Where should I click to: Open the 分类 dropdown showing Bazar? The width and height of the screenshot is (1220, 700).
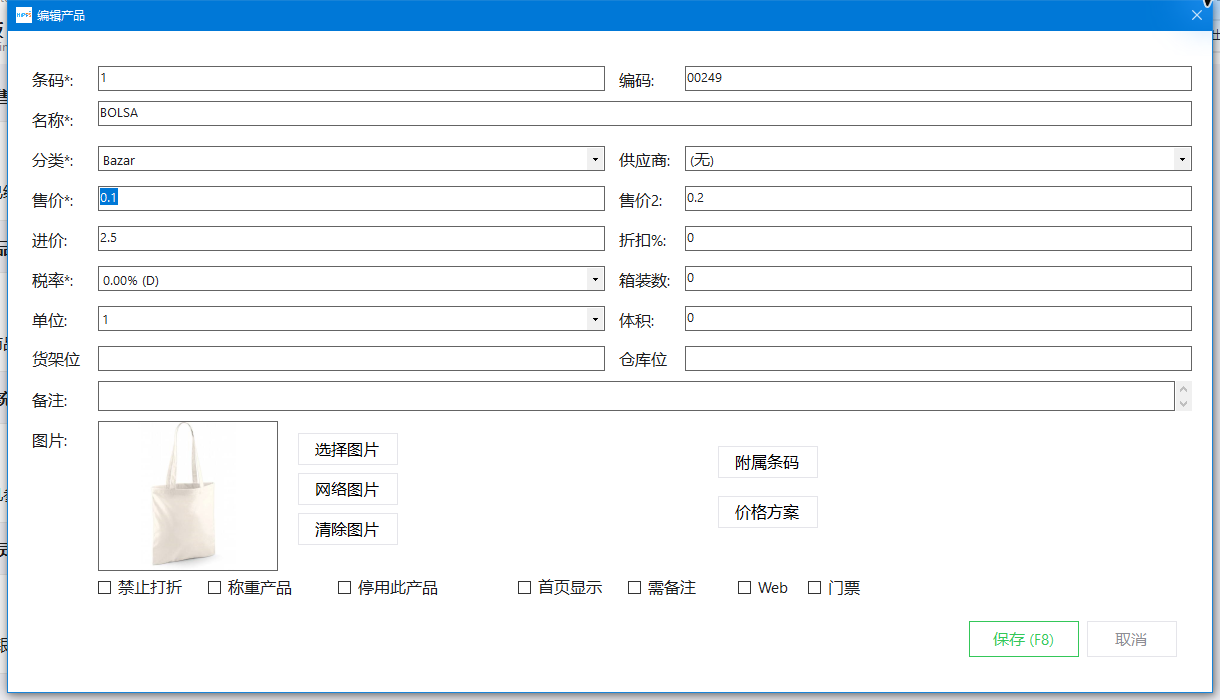pos(351,159)
